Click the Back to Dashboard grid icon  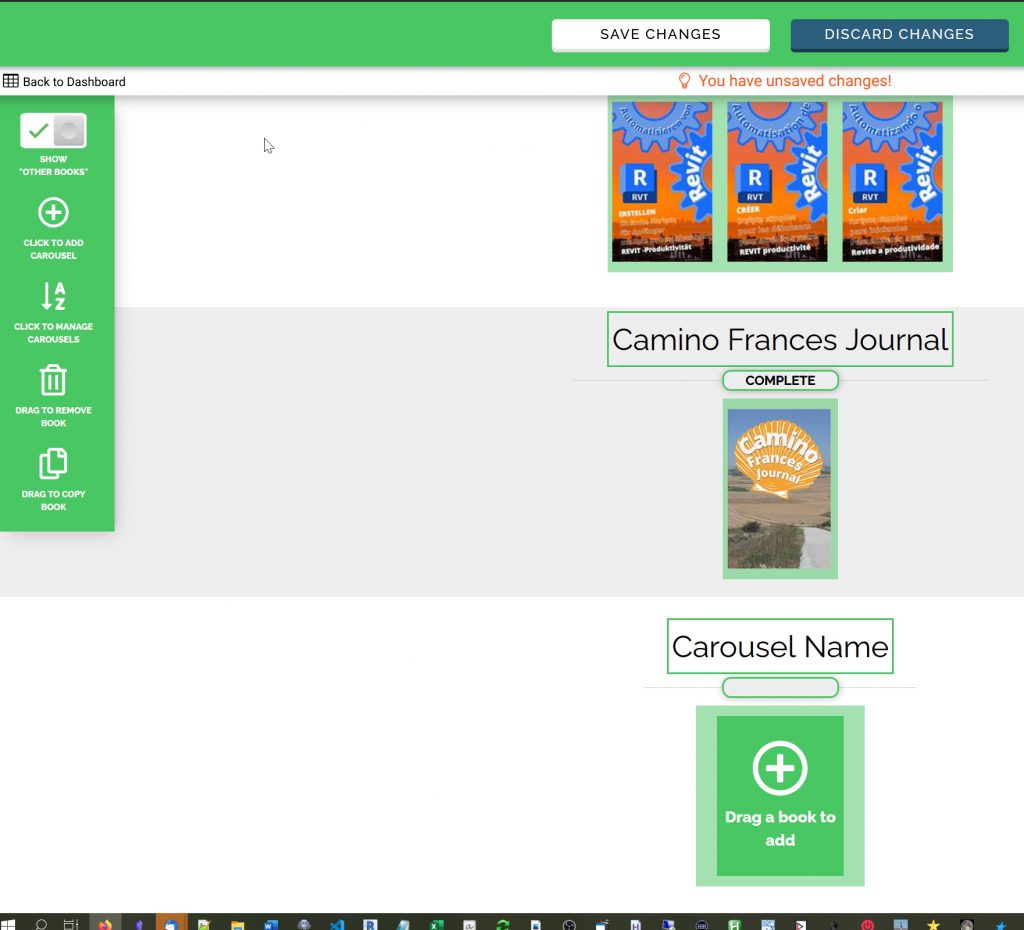coord(11,81)
